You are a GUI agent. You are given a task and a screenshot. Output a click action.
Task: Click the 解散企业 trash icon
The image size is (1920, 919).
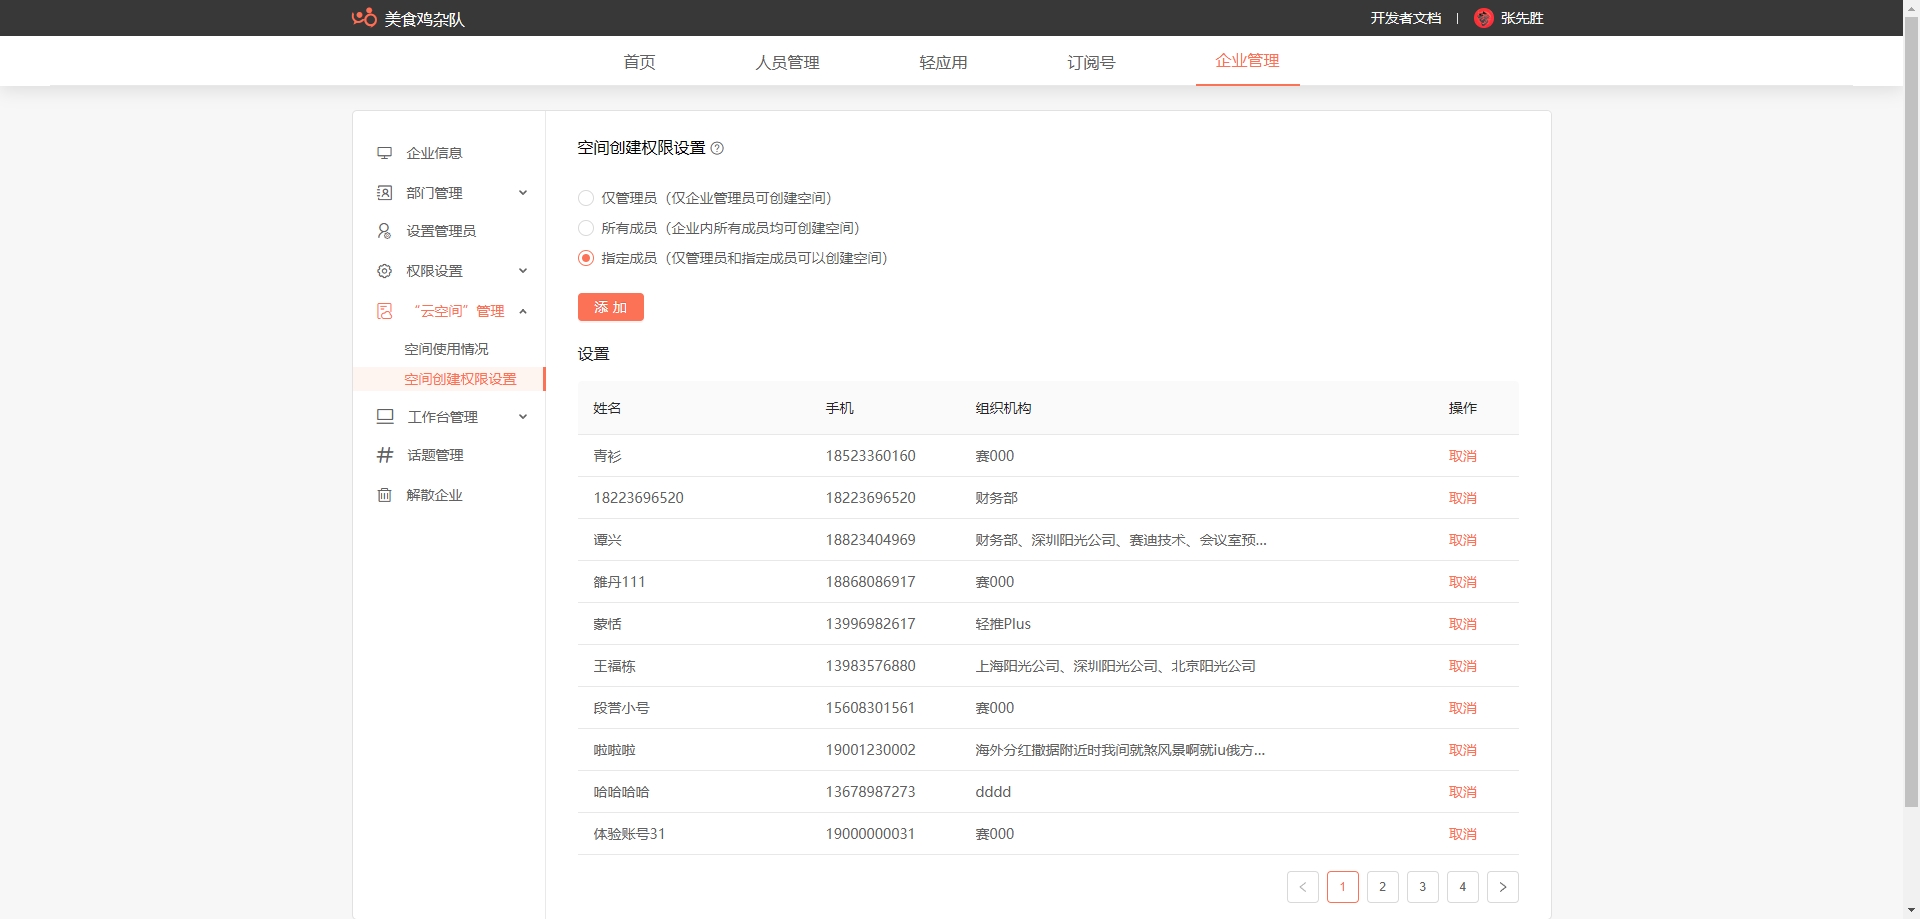pos(384,495)
